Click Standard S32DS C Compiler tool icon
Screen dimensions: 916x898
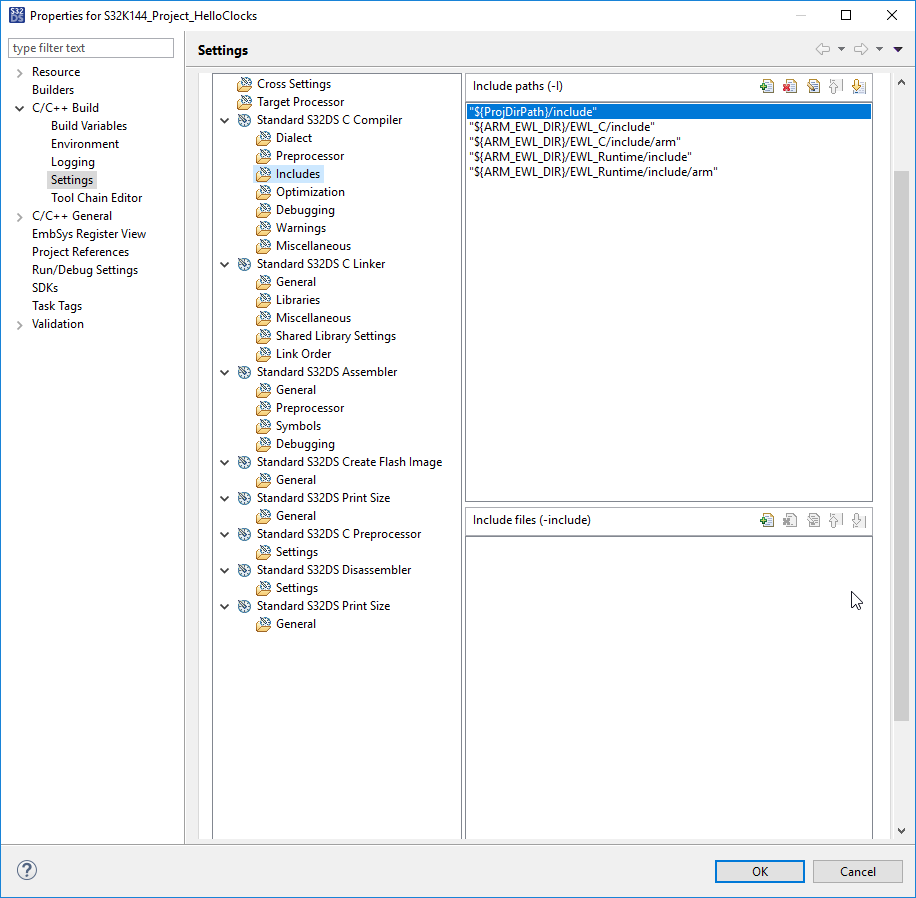244,120
